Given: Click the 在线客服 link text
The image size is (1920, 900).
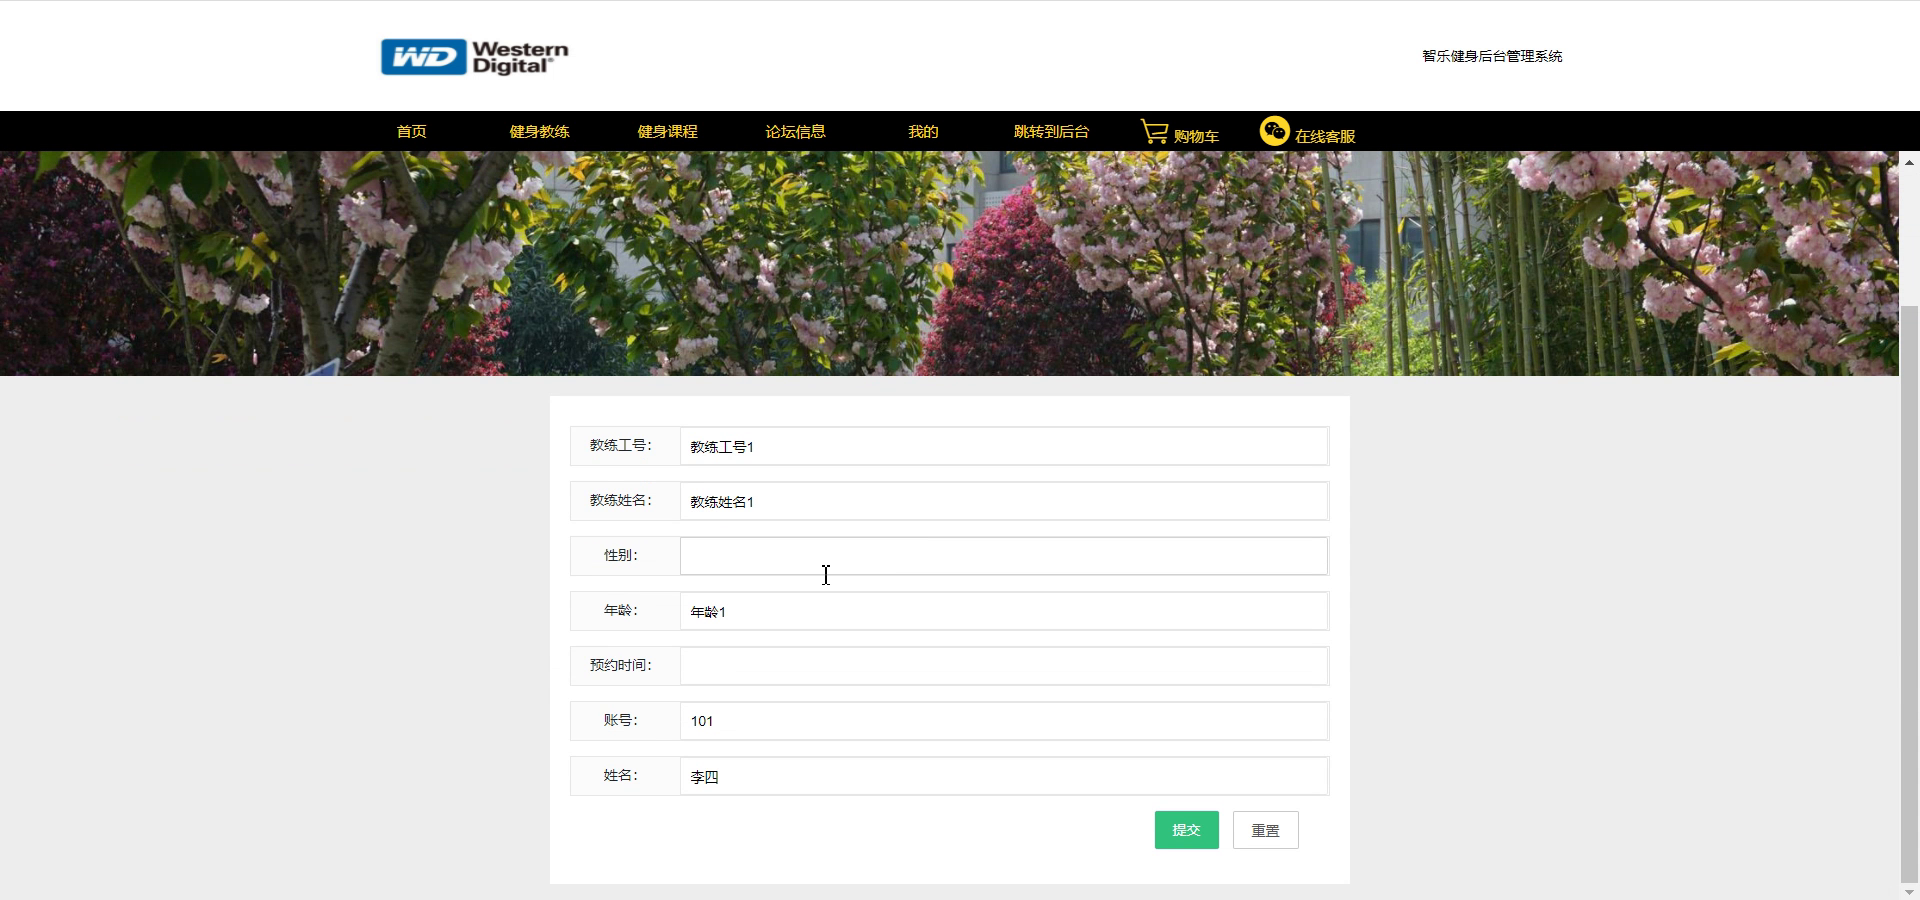Looking at the screenshot, I should pos(1325,136).
